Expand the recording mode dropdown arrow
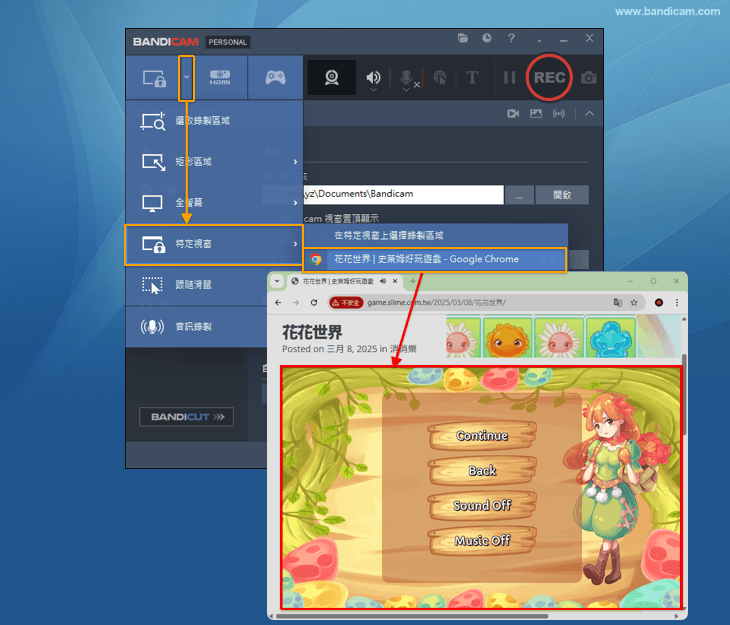 pyautogui.click(x=186, y=78)
